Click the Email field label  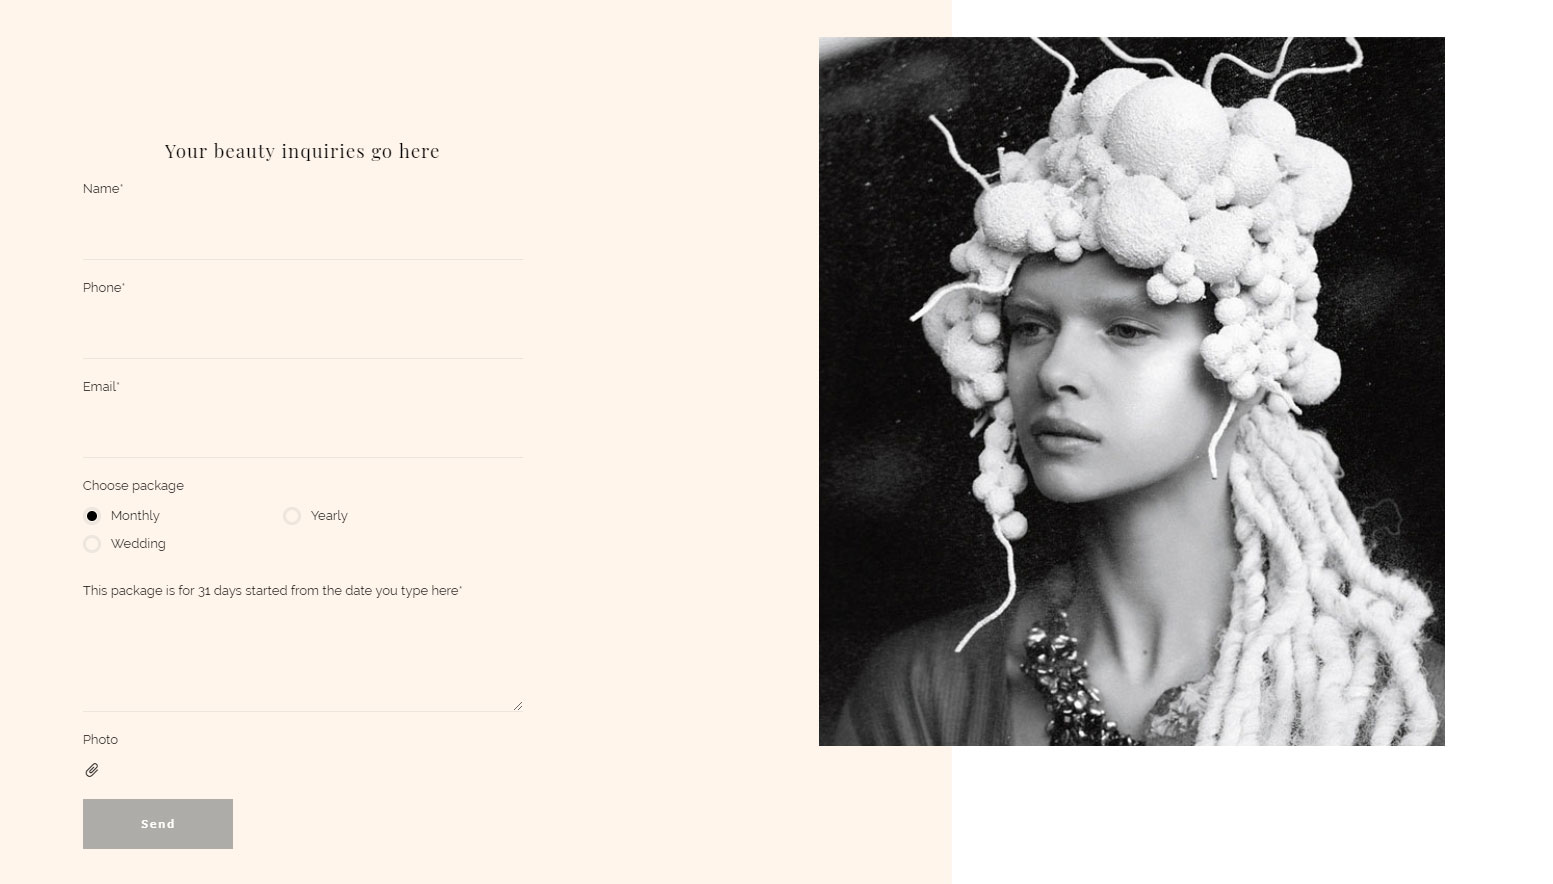pos(101,387)
